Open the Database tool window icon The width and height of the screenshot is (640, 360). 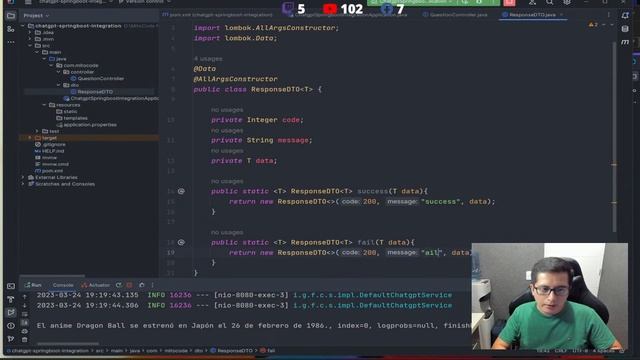tap(625, 29)
